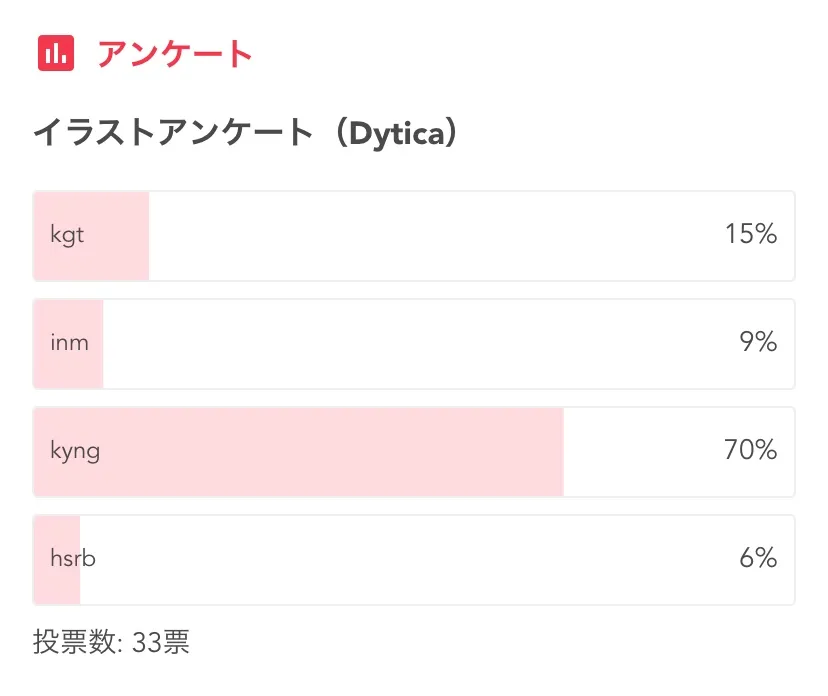Choose the kyng option label

(x=75, y=451)
